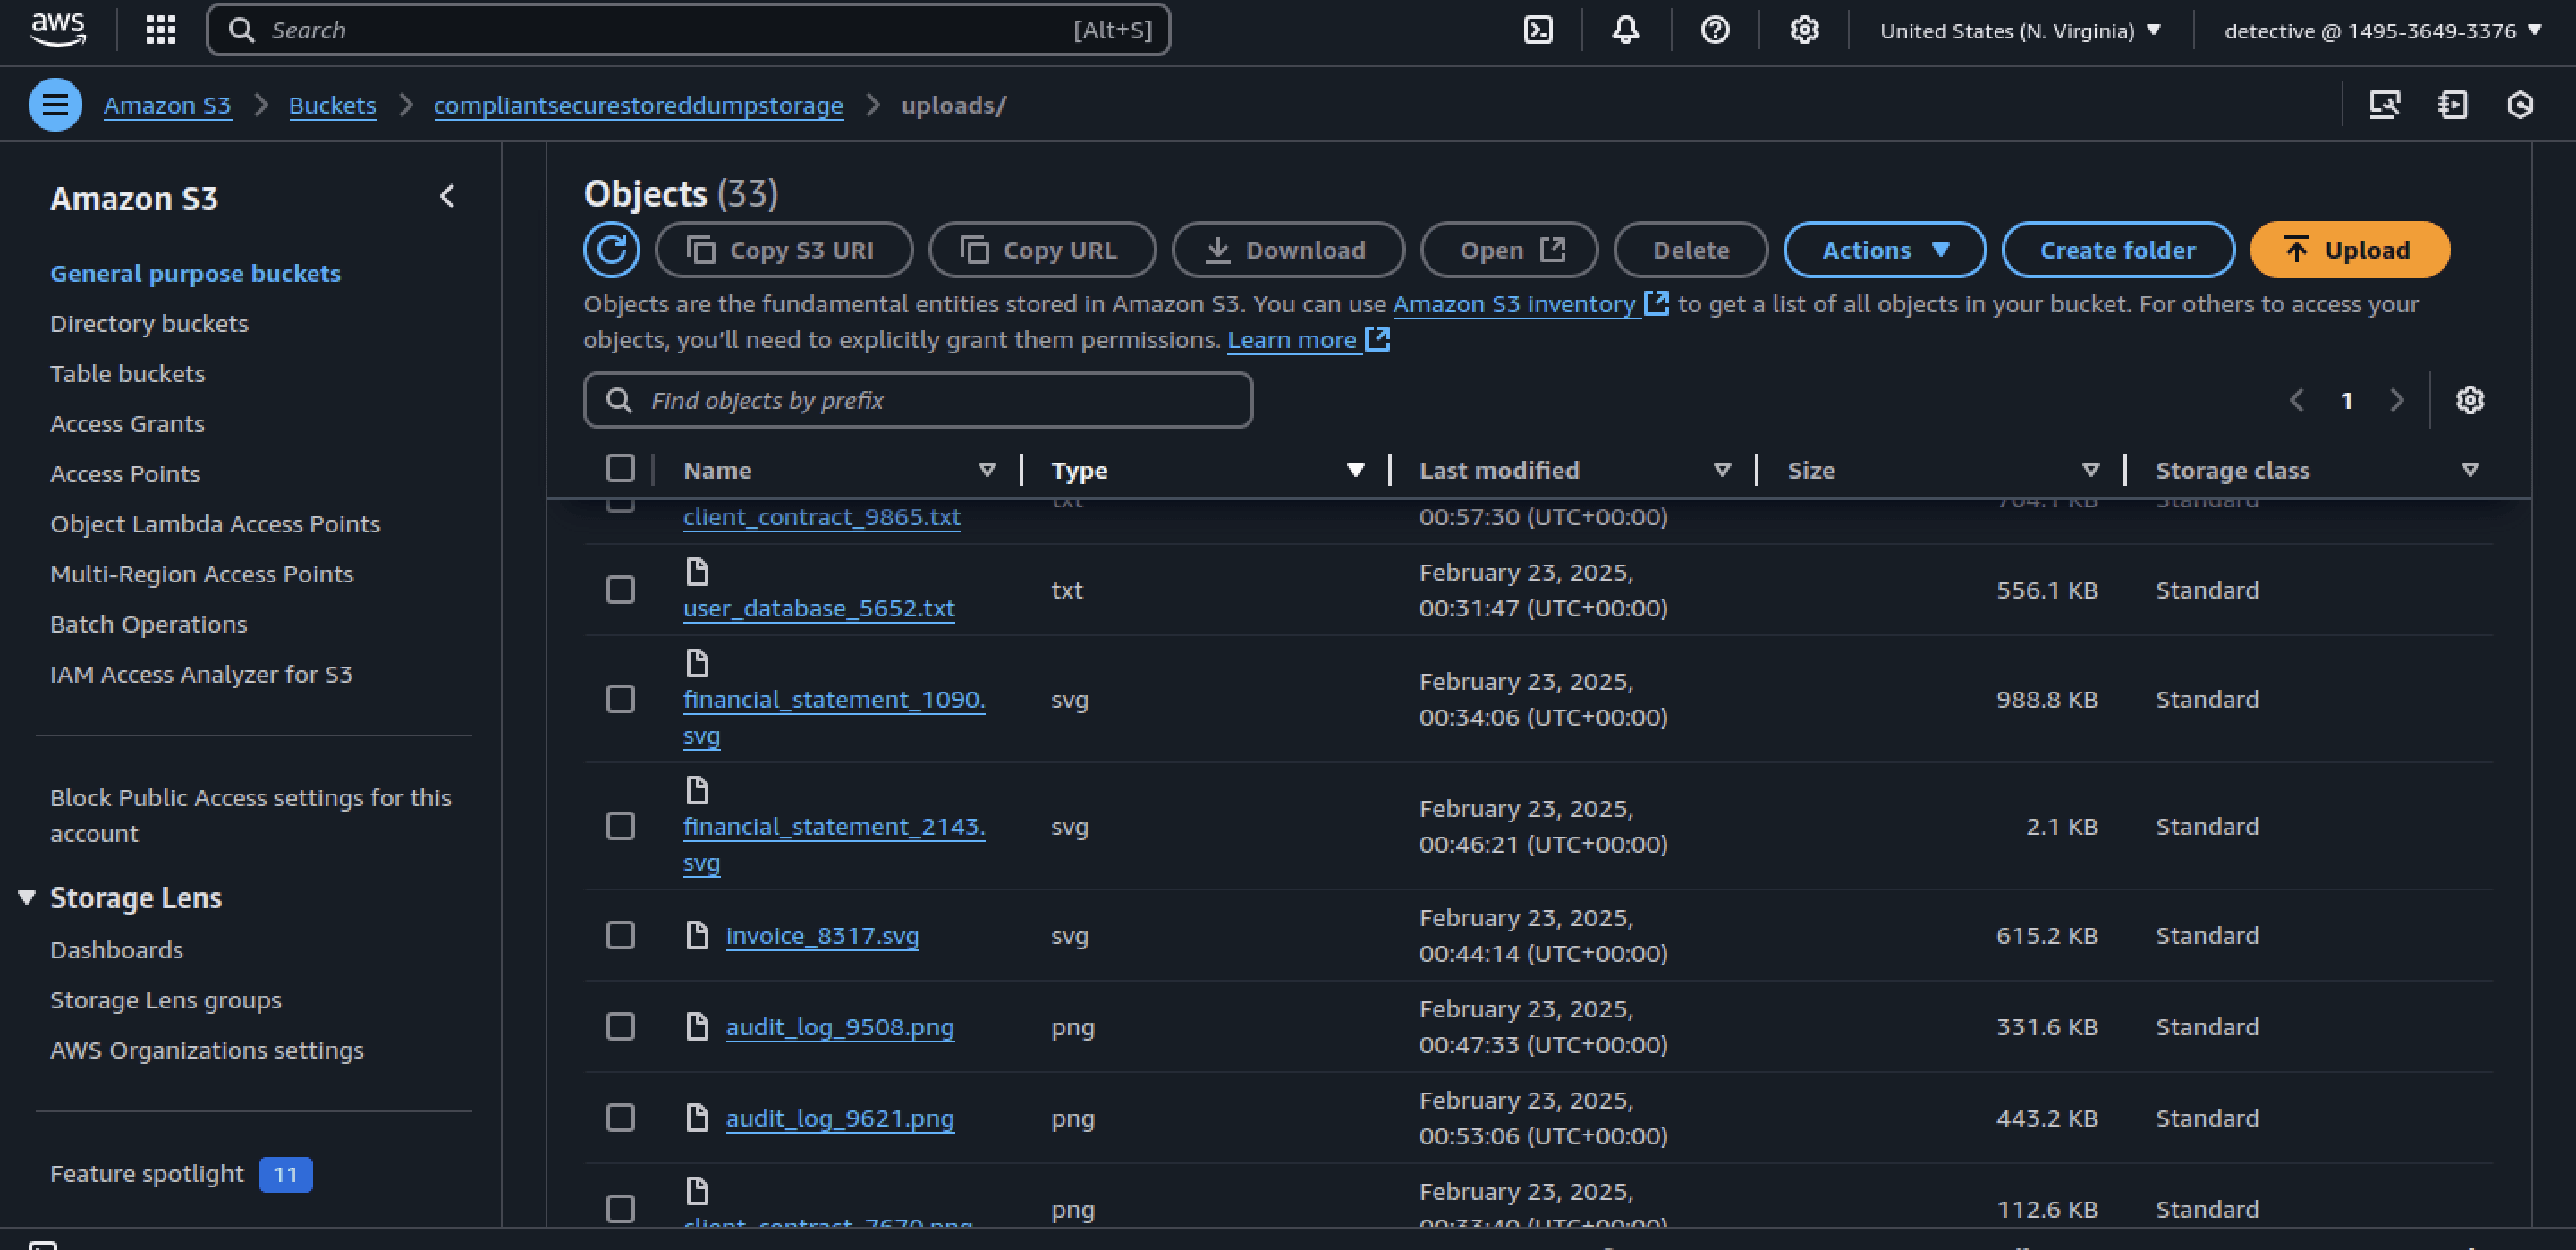Open IAM Access Analyzer for S3

click(201, 674)
